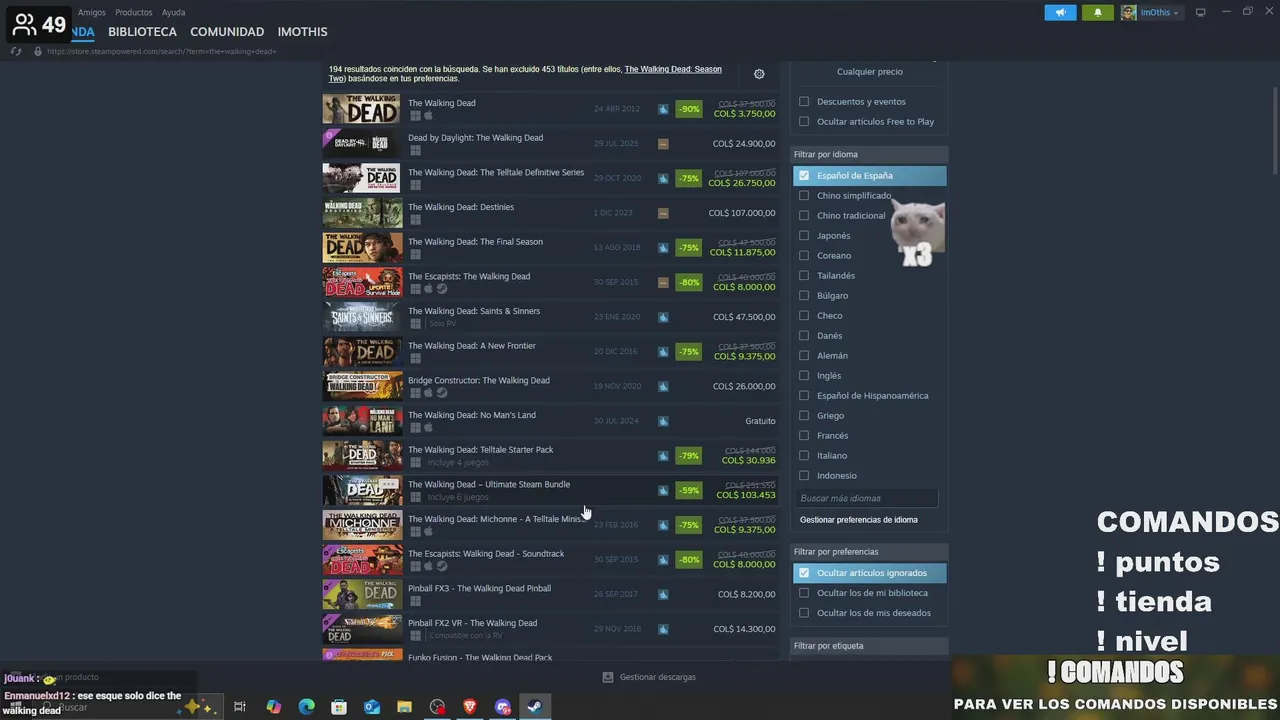Open File Explorer from the taskbar
The height and width of the screenshot is (720, 1280).
coord(404,707)
